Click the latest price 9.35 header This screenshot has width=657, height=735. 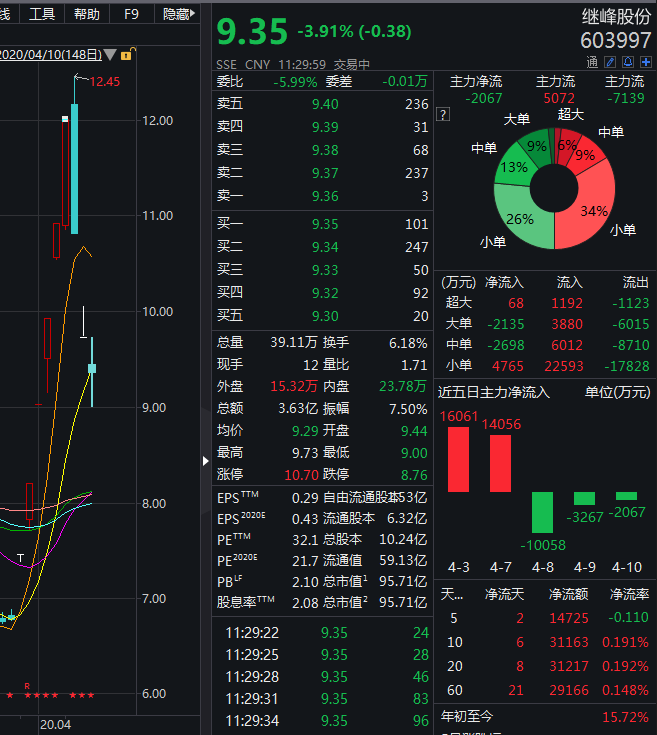point(252,31)
